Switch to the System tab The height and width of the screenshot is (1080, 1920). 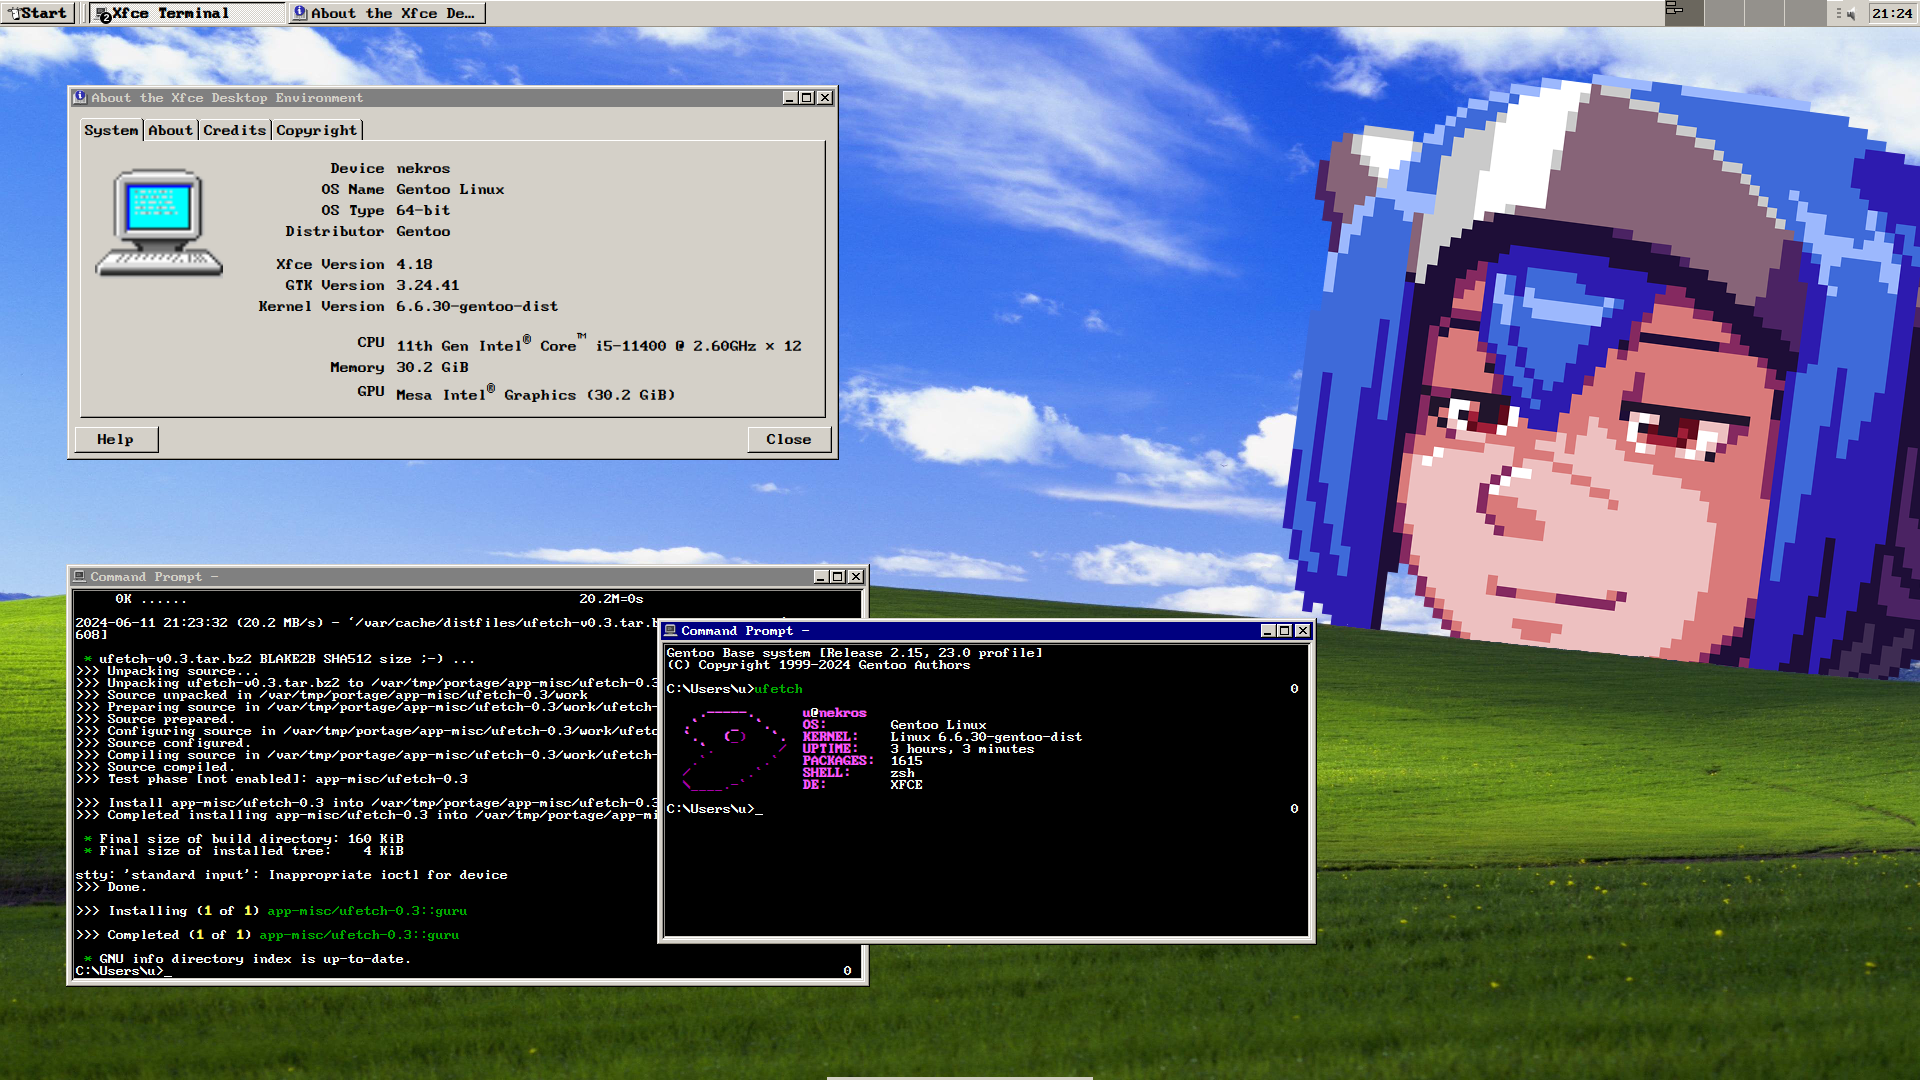coord(111,130)
